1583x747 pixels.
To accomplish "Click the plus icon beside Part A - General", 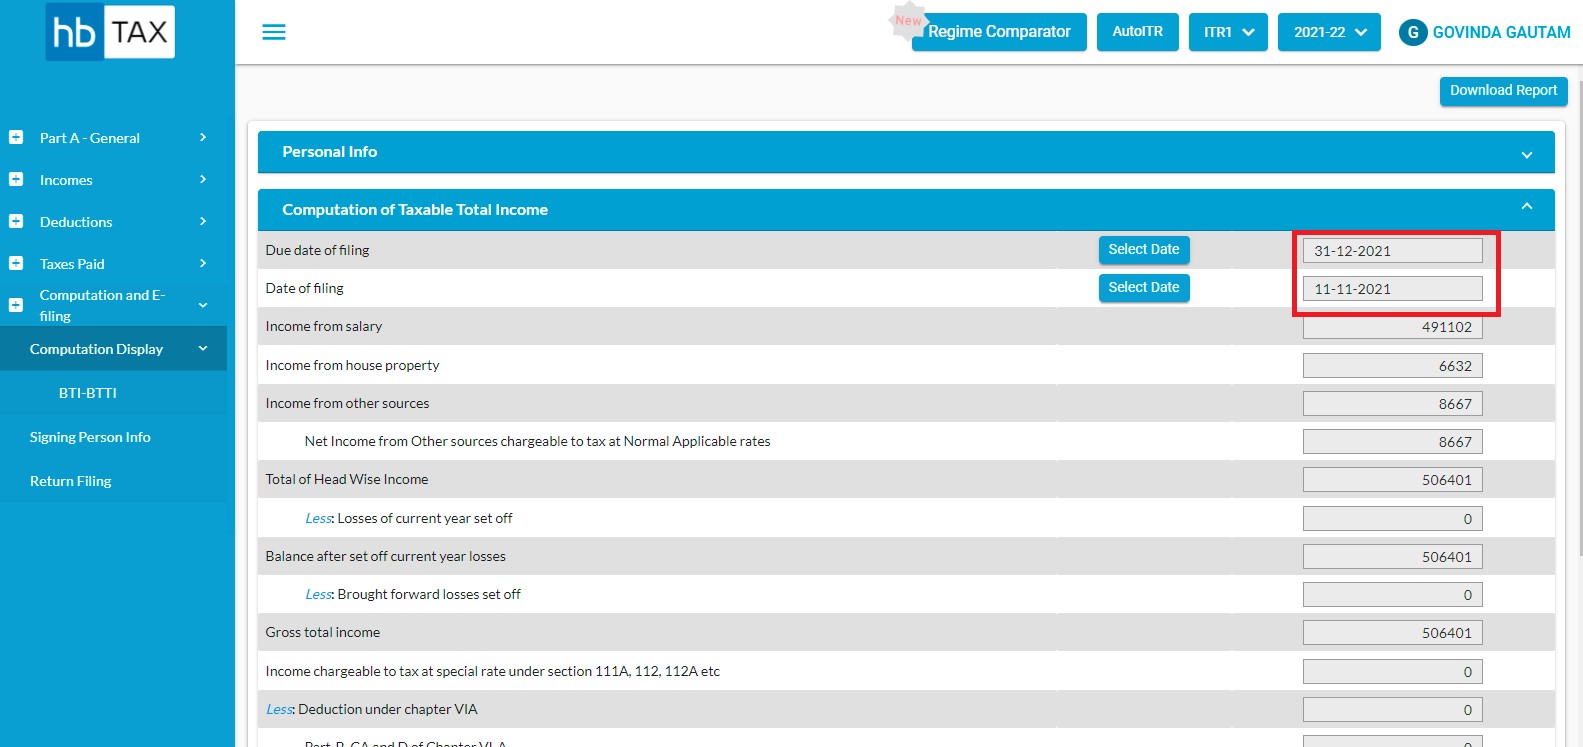I will pos(16,137).
